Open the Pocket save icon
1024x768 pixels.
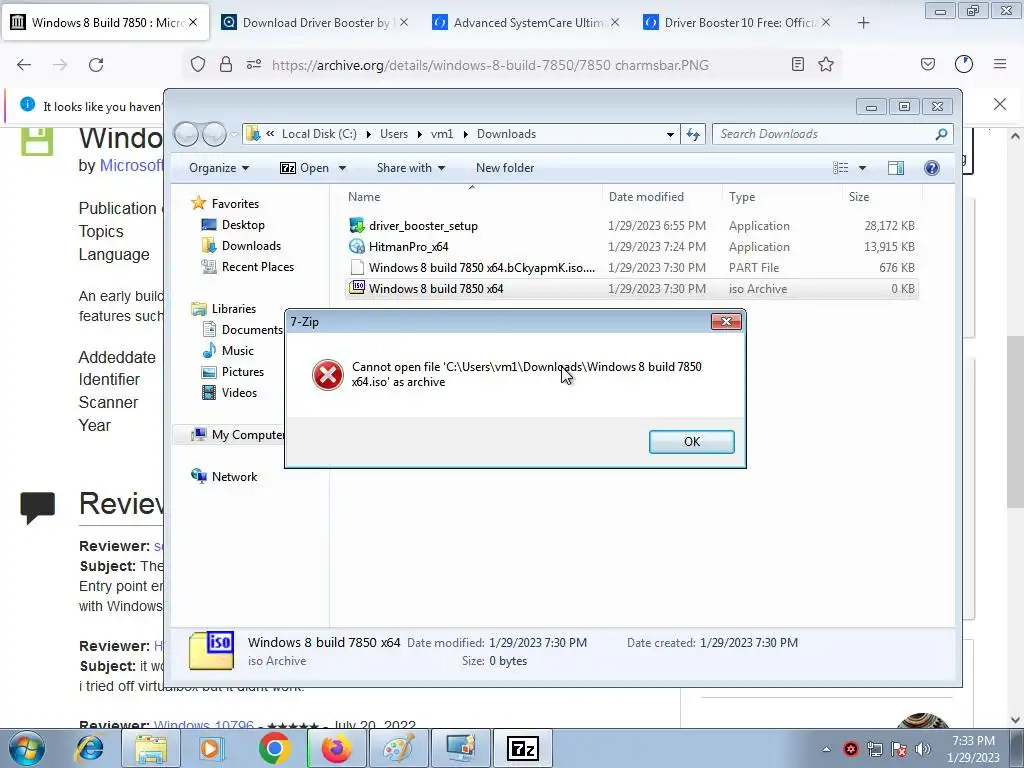[928, 64]
